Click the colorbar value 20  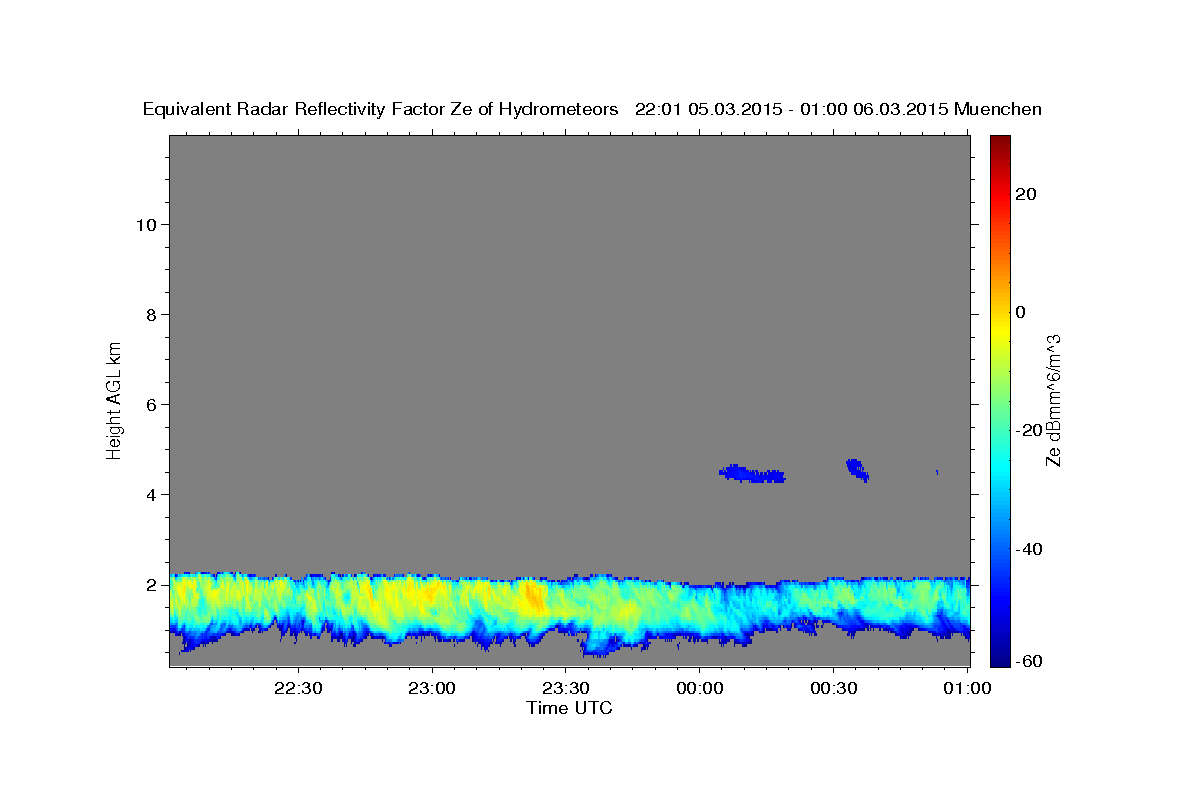click(x=1026, y=194)
